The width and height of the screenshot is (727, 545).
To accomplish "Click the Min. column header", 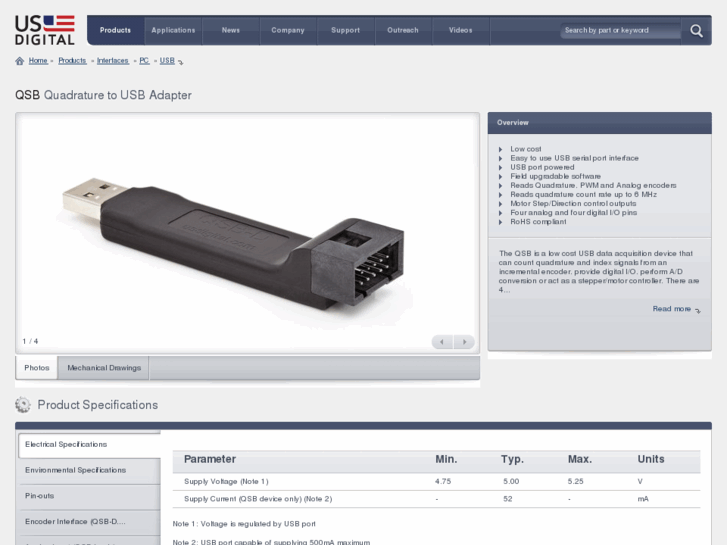I will [446, 459].
